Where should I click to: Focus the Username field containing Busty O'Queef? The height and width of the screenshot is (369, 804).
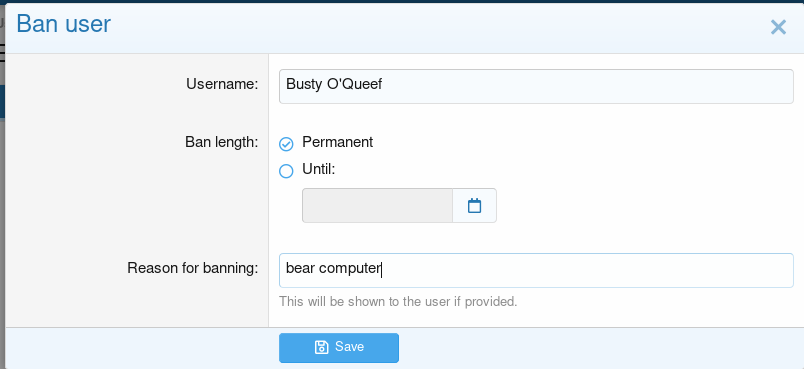click(x=536, y=86)
